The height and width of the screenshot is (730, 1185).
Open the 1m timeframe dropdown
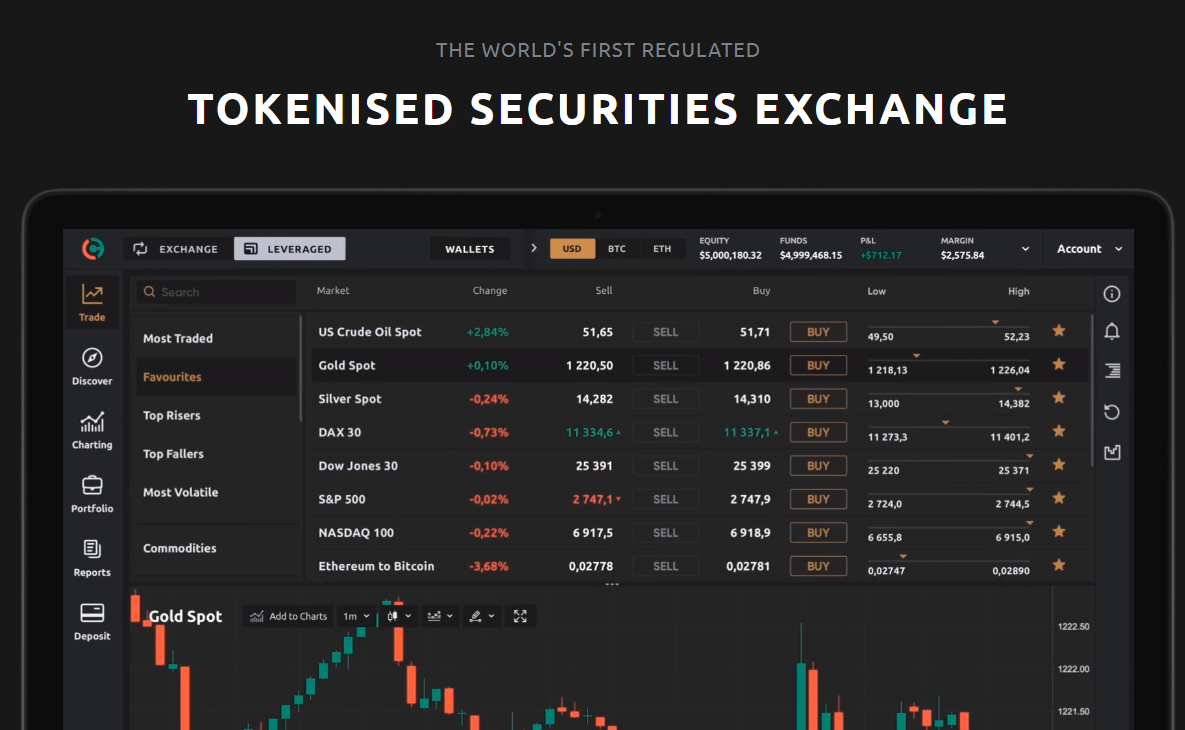pyautogui.click(x=356, y=616)
